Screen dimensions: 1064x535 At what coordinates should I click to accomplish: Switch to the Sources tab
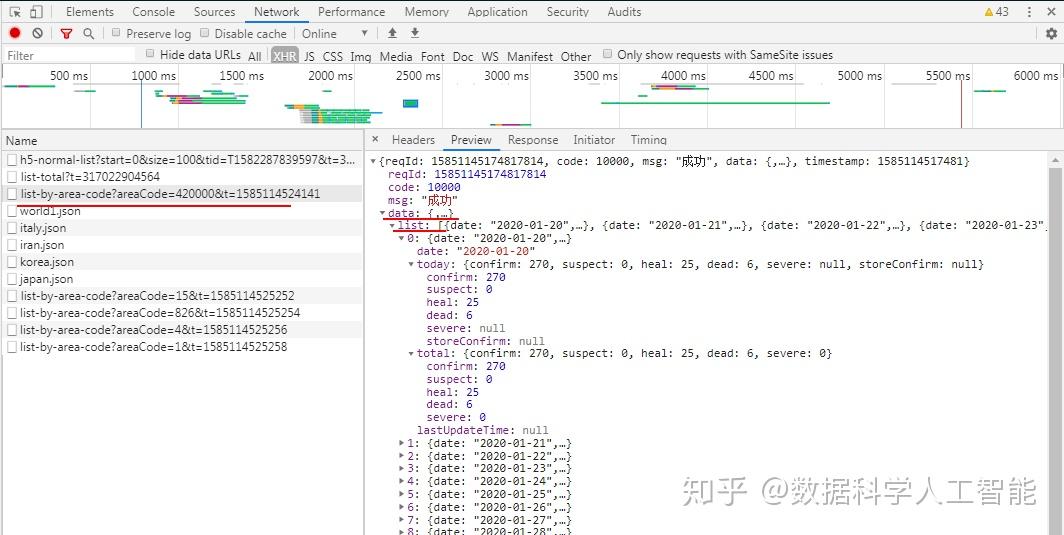click(214, 12)
